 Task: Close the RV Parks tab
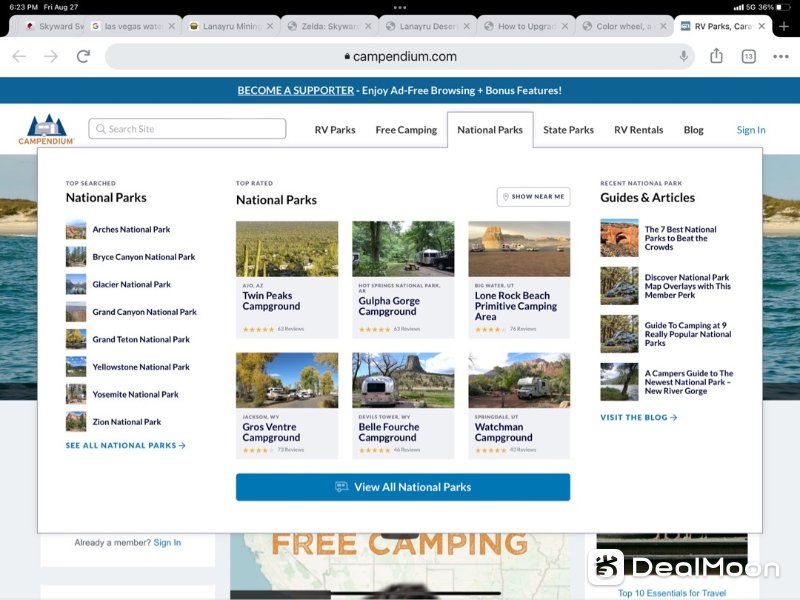762,26
